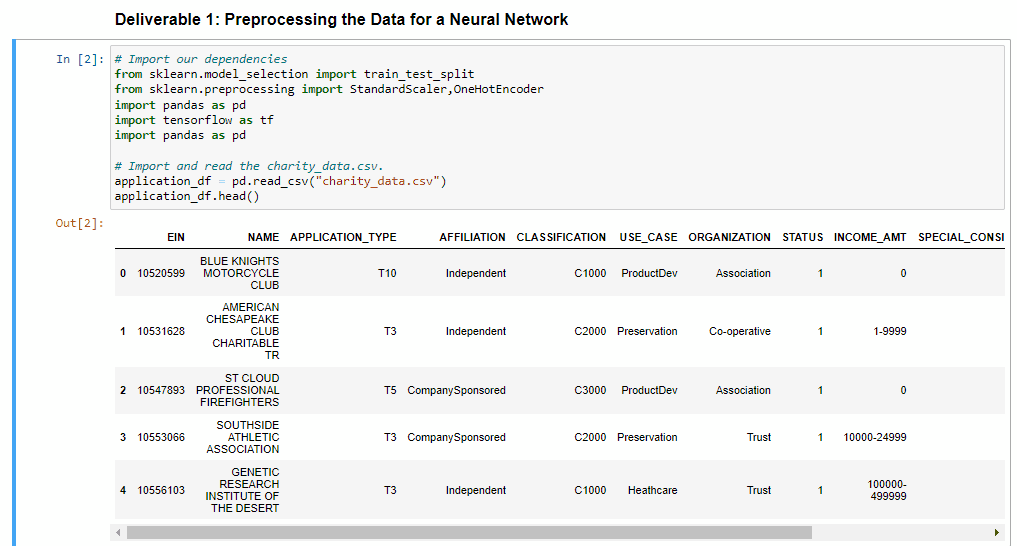Click the Out[2] output prompt label
This screenshot has width=1017, height=546.
[80, 223]
